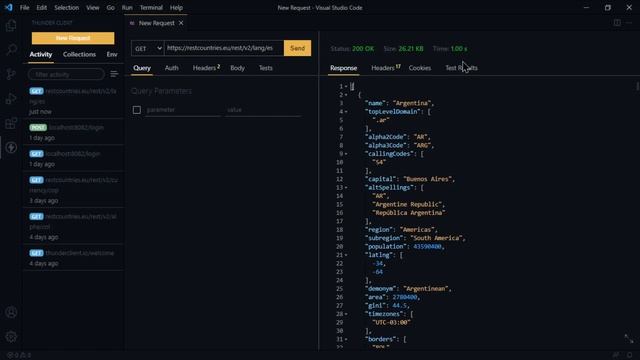The width and height of the screenshot is (640, 360).
Task: Open the Source Control view
Action: (x=11, y=74)
